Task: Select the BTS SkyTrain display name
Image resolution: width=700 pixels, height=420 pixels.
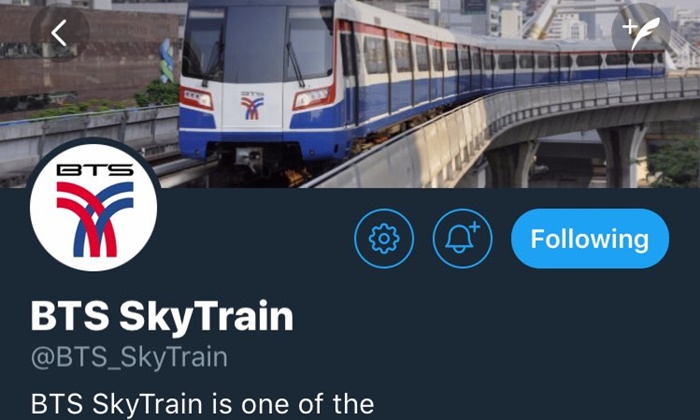Action: (x=162, y=316)
